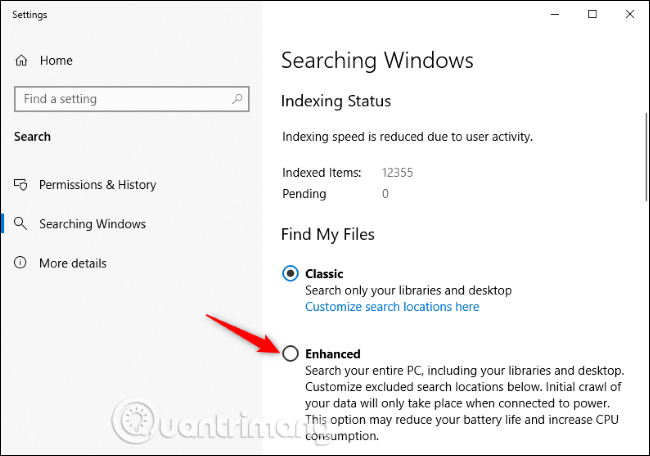Open More details section
The width and height of the screenshot is (650, 456).
pyautogui.click(x=72, y=263)
